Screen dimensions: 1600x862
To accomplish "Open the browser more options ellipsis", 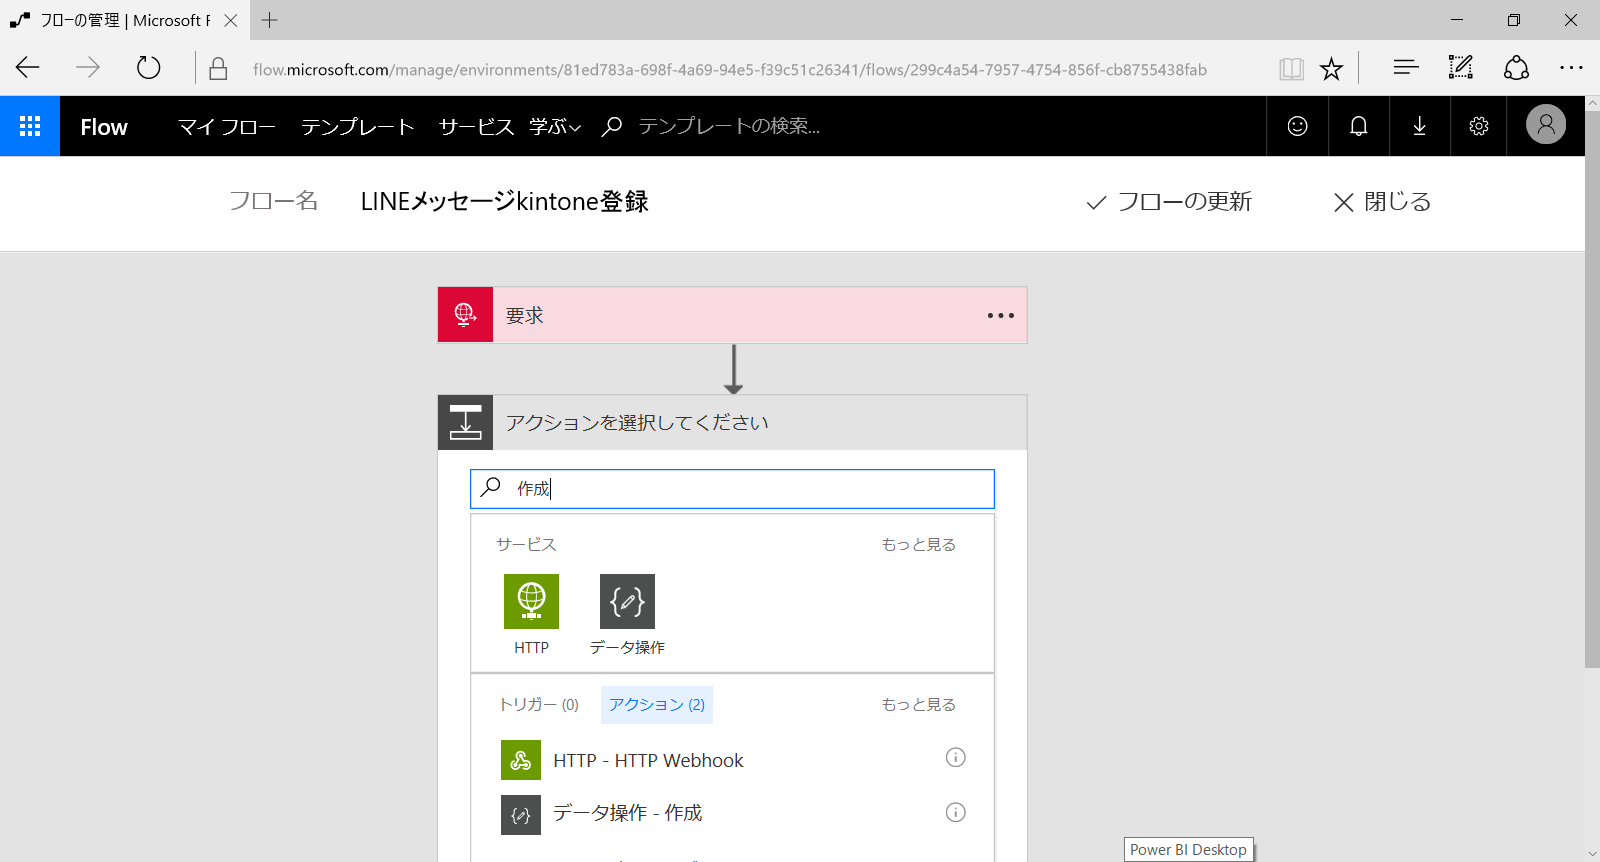I will tap(1571, 68).
